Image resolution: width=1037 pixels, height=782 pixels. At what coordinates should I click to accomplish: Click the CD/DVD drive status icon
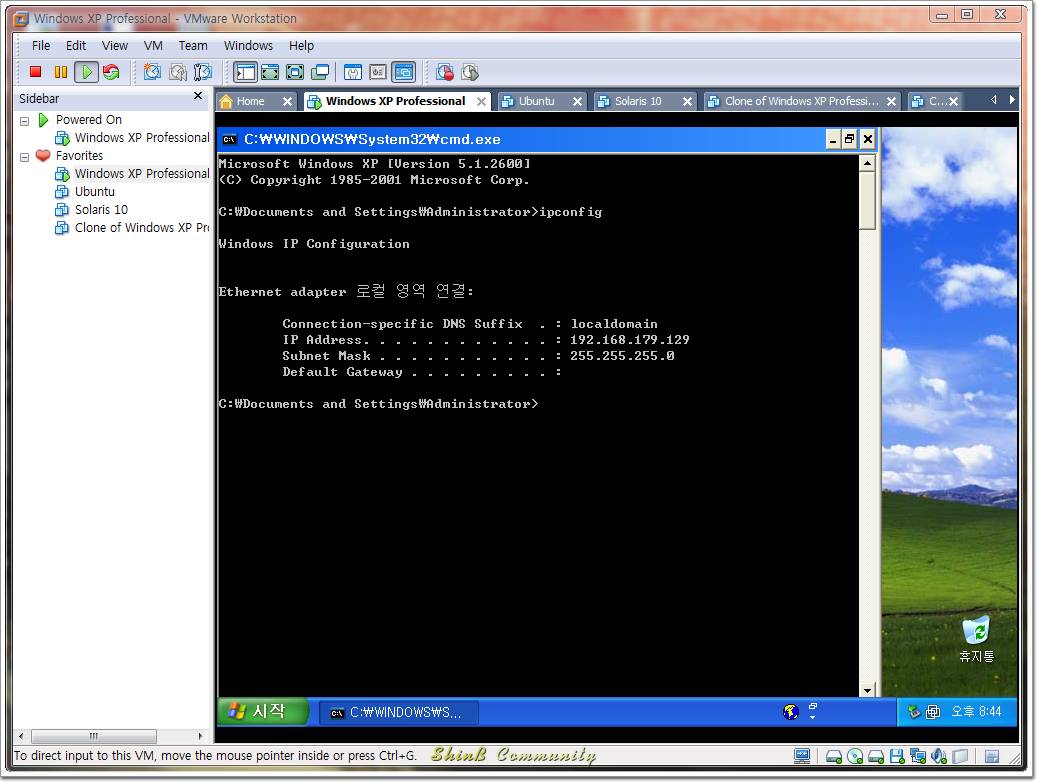pyautogui.click(x=855, y=756)
